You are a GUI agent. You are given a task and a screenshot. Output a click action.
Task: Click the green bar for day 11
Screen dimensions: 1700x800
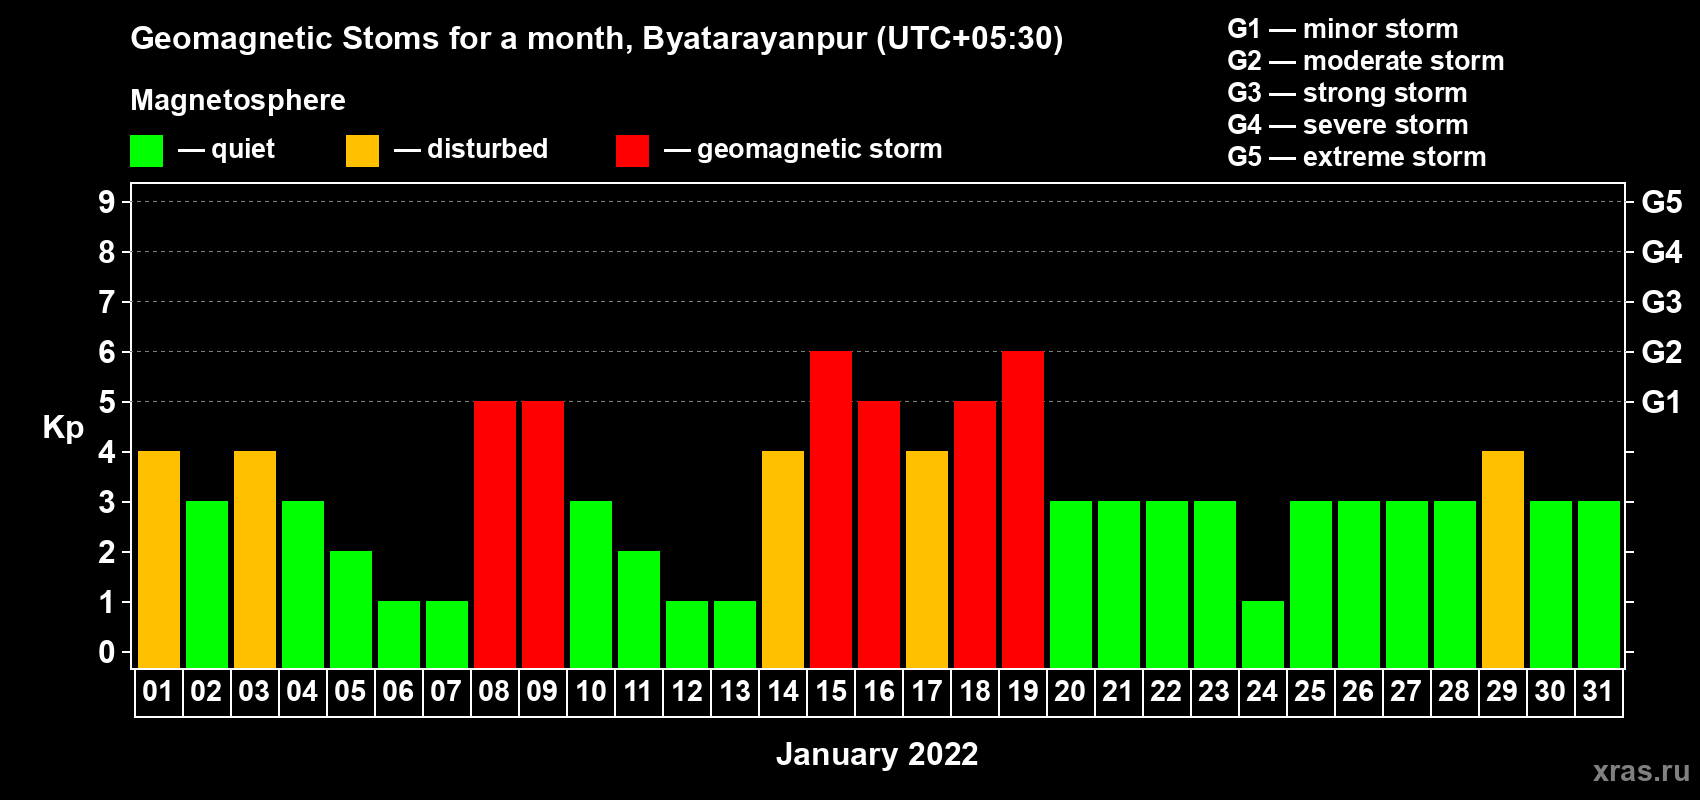click(639, 610)
